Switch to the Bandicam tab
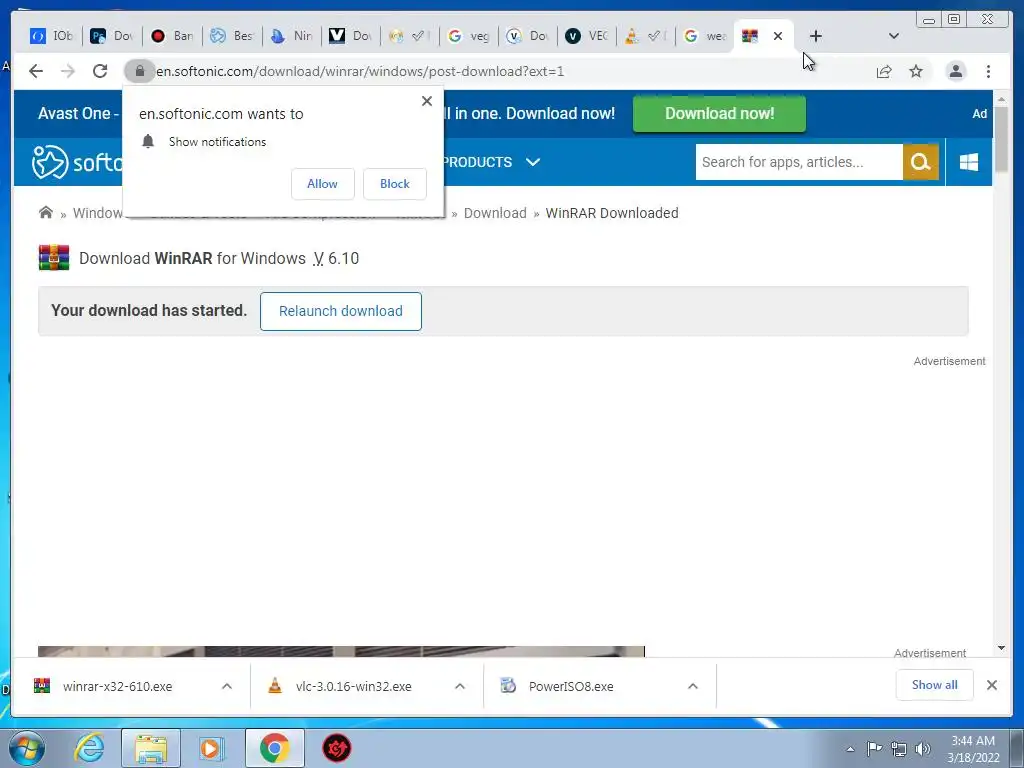This screenshot has width=1024, height=768. (172, 36)
